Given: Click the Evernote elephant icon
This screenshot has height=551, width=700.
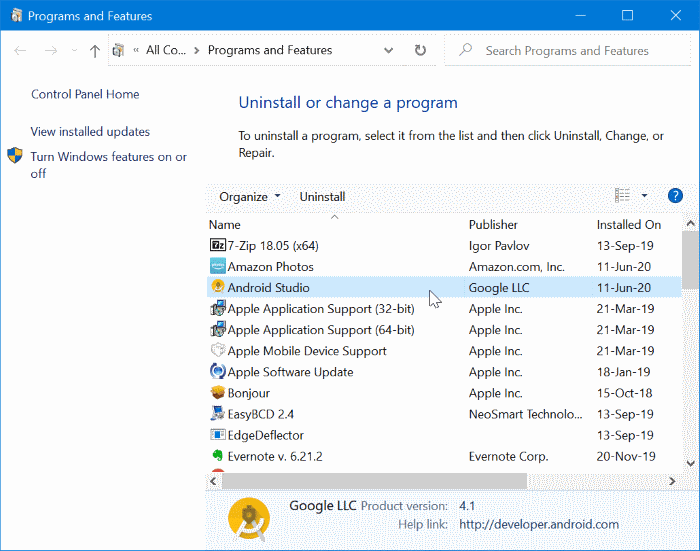Looking at the screenshot, I should pyautogui.click(x=217, y=455).
